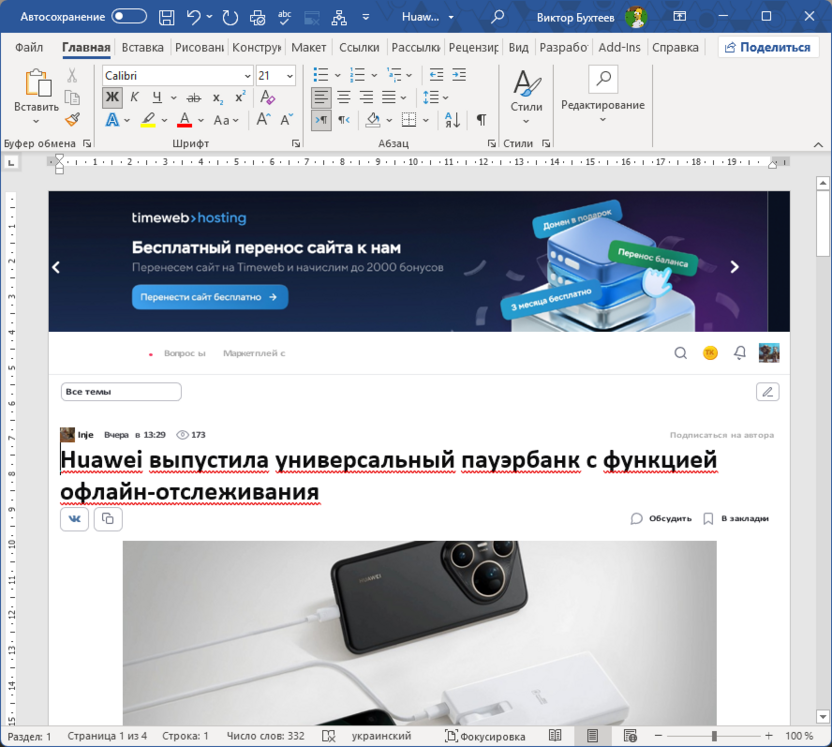Apply superscript formatting

[x=240, y=98]
